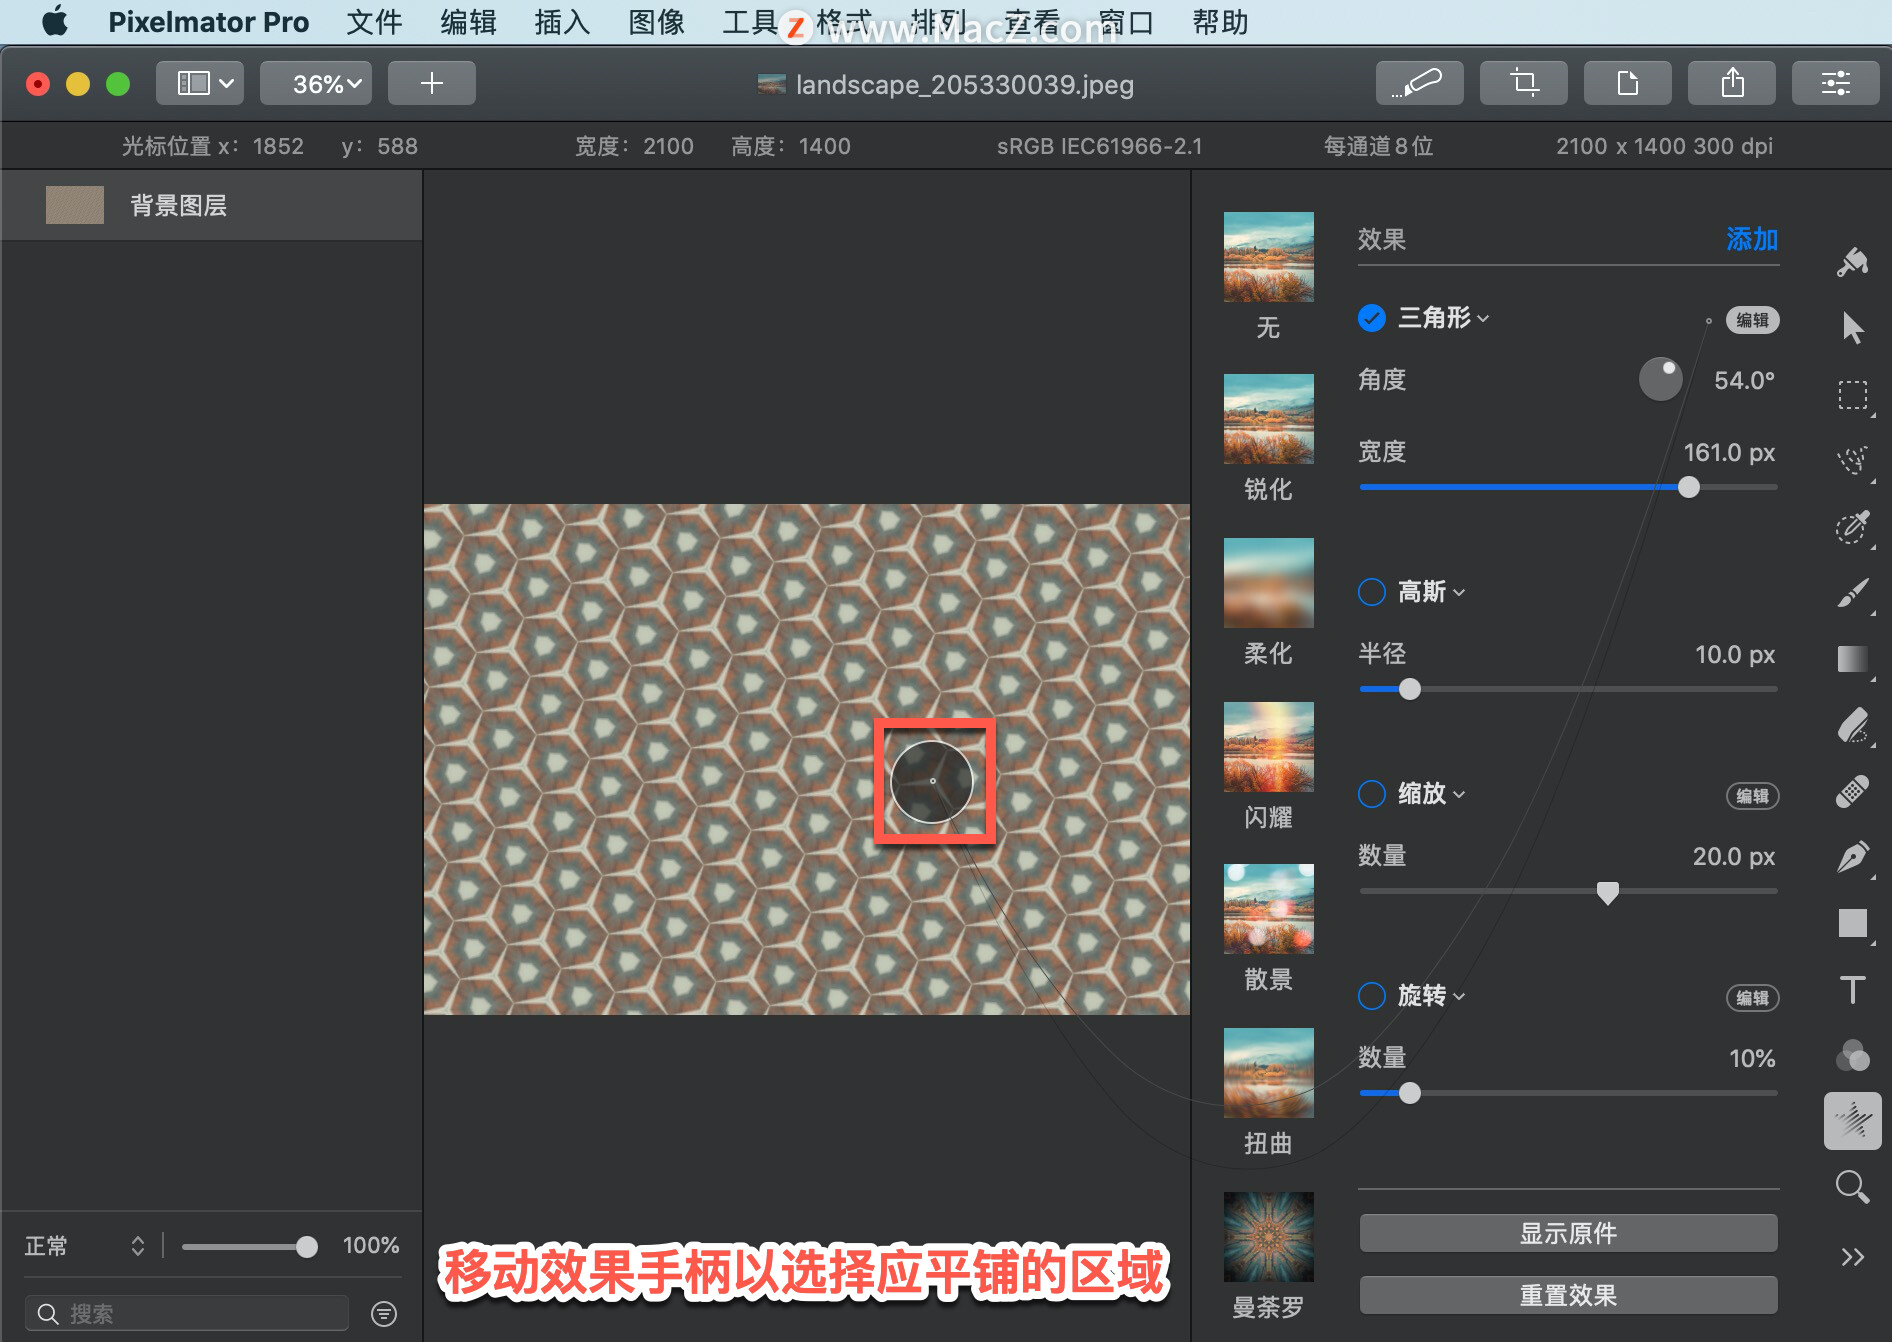Choose the 无 effect preset thumbnail
This screenshot has height=1342, width=1892.
pyautogui.click(x=1268, y=257)
